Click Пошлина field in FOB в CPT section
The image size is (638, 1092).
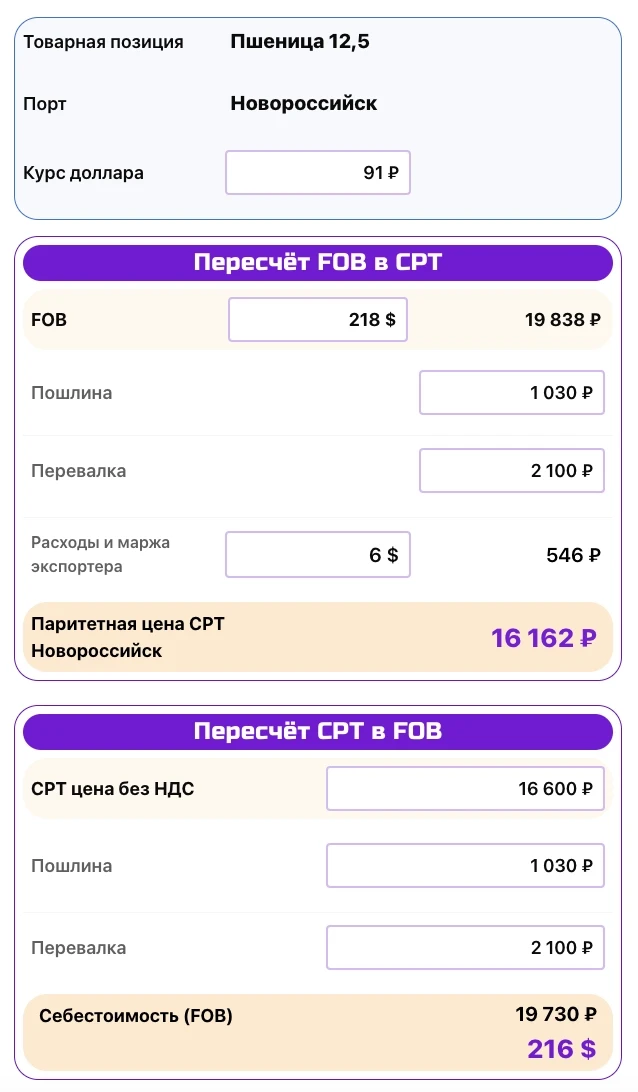511,393
